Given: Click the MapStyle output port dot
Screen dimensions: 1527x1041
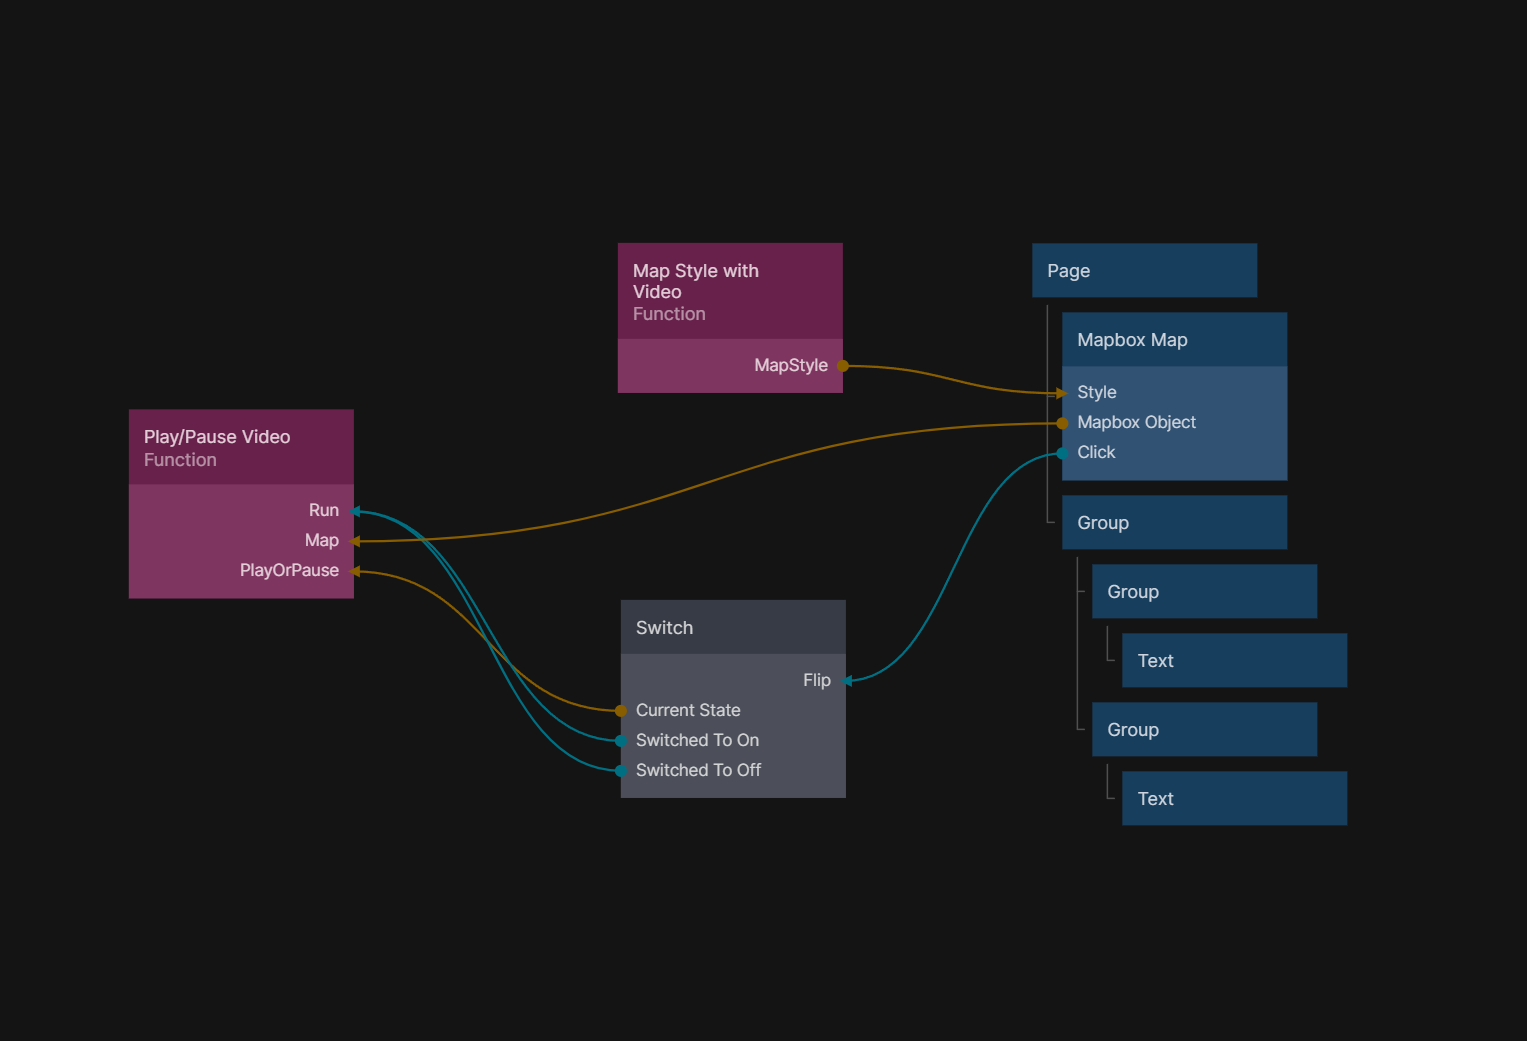Looking at the screenshot, I should pyautogui.click(x=843, y=366).
